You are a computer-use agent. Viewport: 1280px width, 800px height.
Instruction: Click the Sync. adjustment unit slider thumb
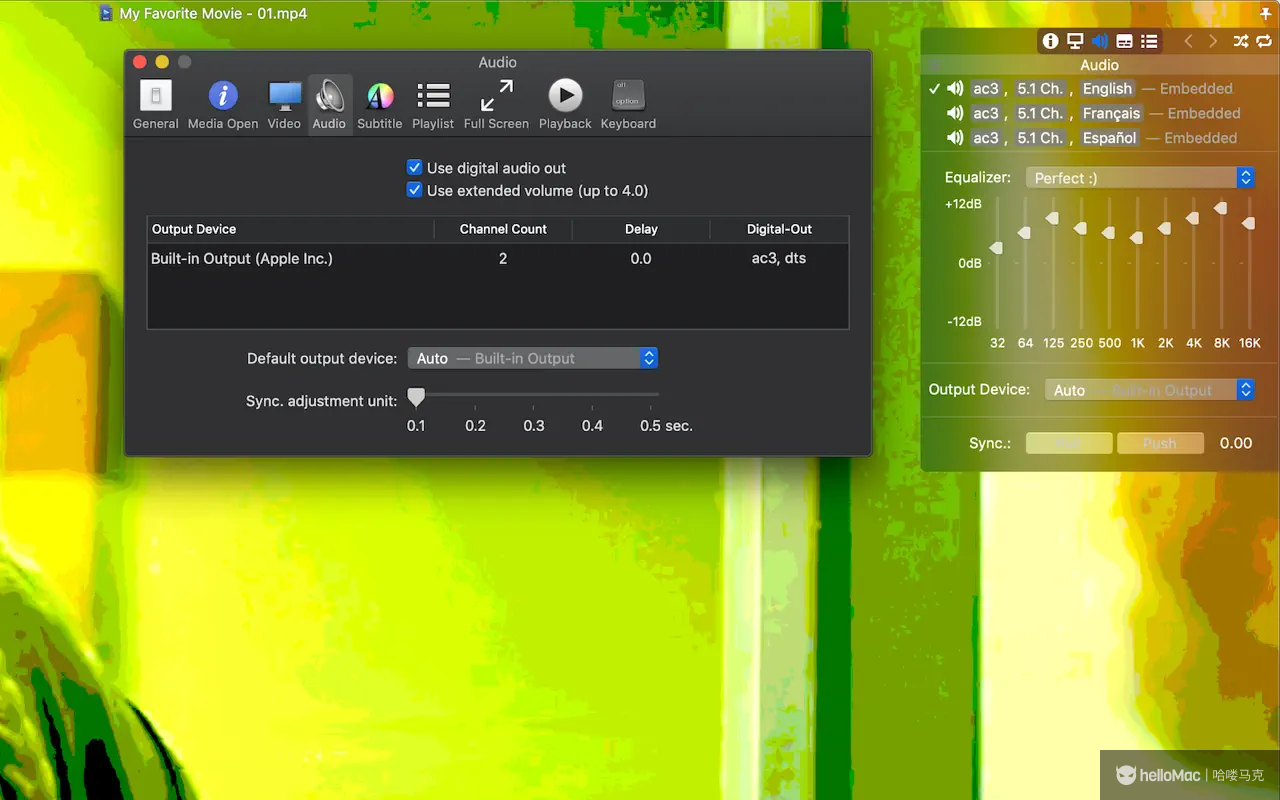click(416, 397)
